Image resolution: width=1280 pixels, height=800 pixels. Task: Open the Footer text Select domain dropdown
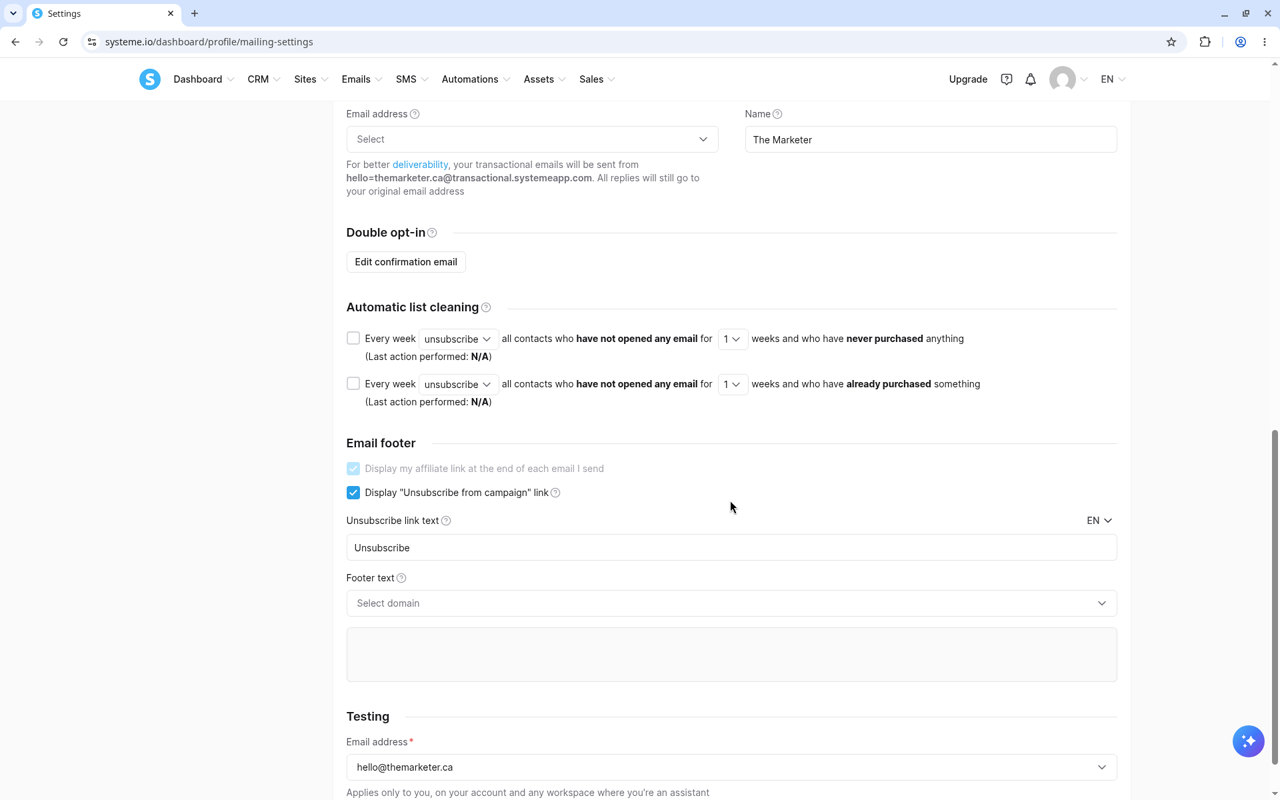pos(731,603)
